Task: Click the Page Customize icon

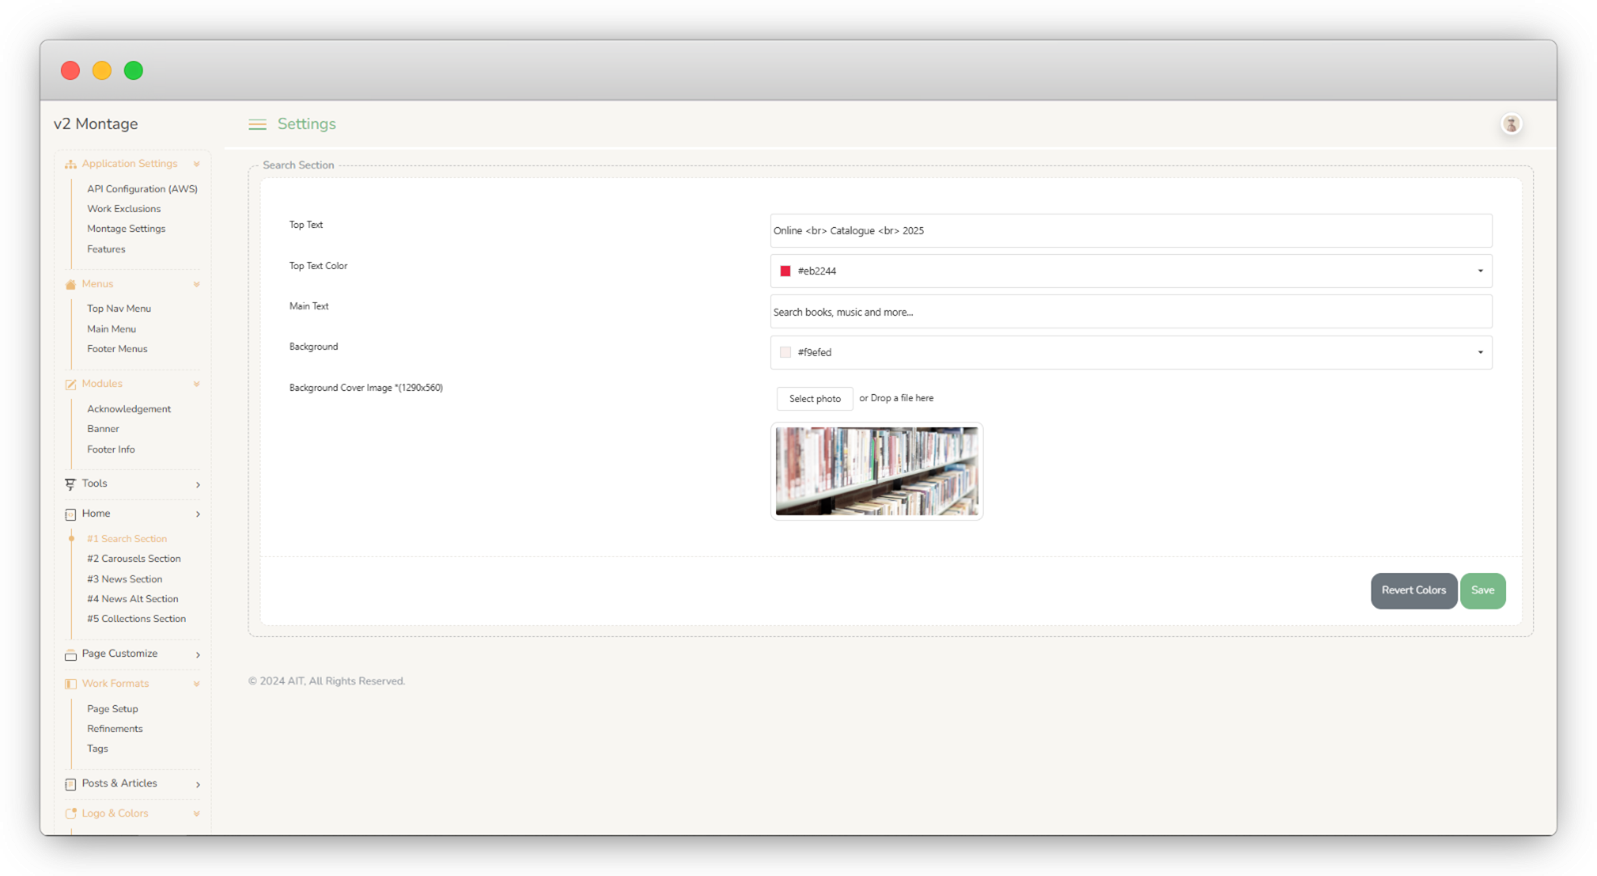Action: [70, 655]
